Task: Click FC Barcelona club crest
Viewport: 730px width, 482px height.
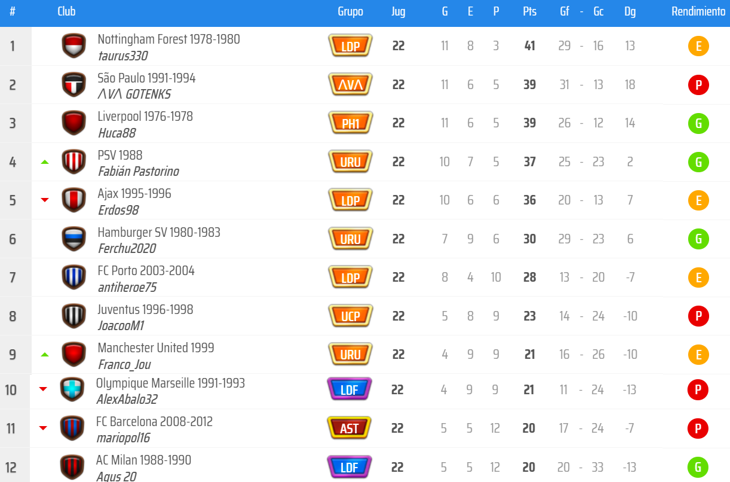Action: (x=71, y=428)
